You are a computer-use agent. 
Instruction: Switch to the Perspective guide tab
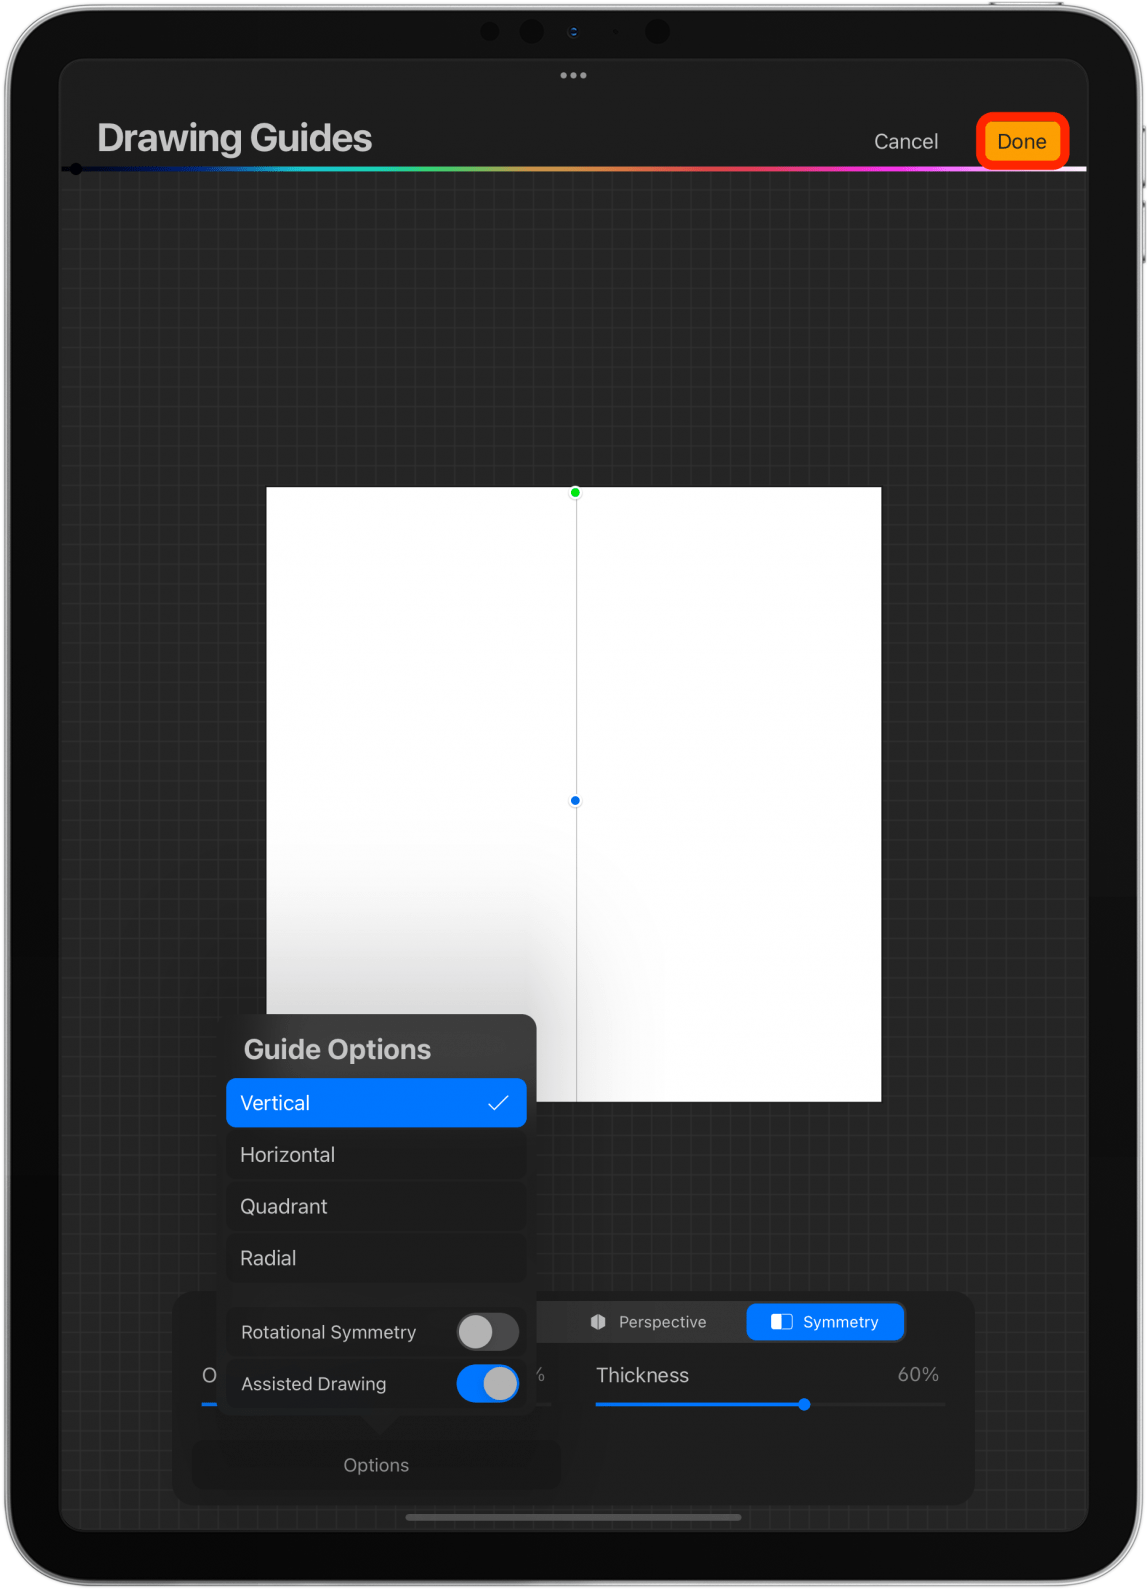[x=648, y=1322]
